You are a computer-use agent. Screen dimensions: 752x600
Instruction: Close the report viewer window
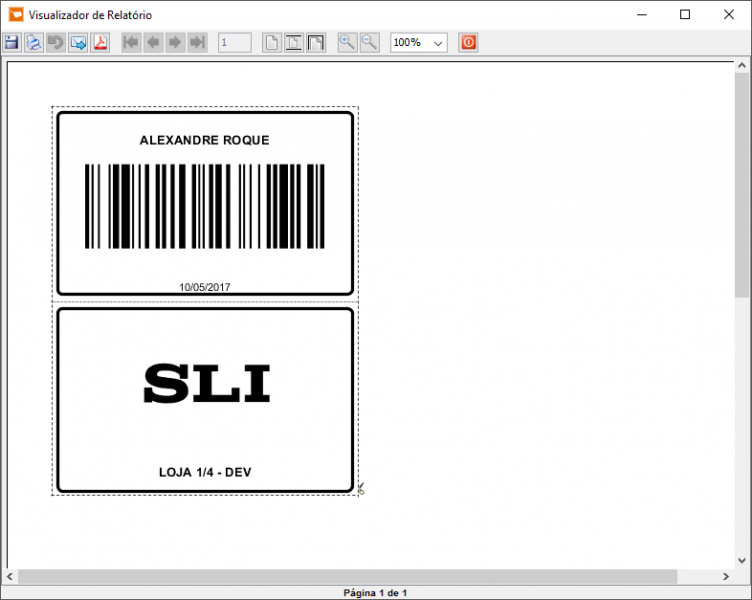coord(728,15)
